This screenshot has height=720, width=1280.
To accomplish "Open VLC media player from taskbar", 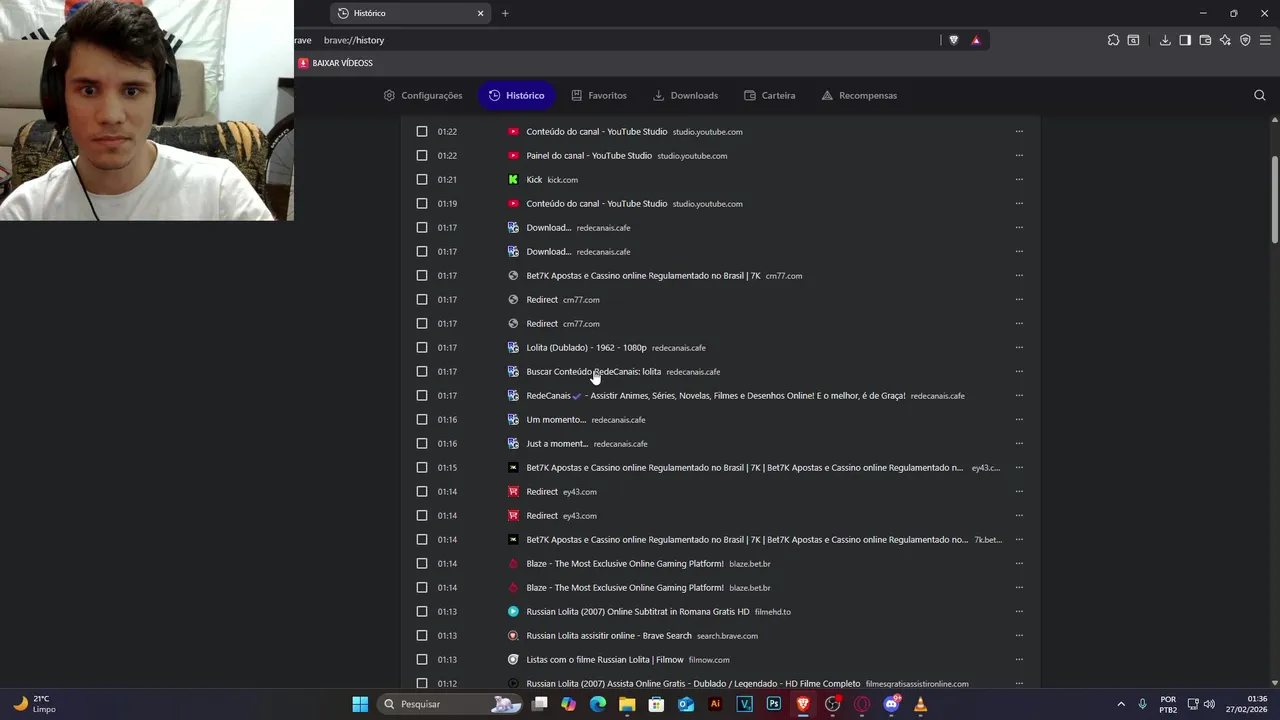I will click(920, 704).
